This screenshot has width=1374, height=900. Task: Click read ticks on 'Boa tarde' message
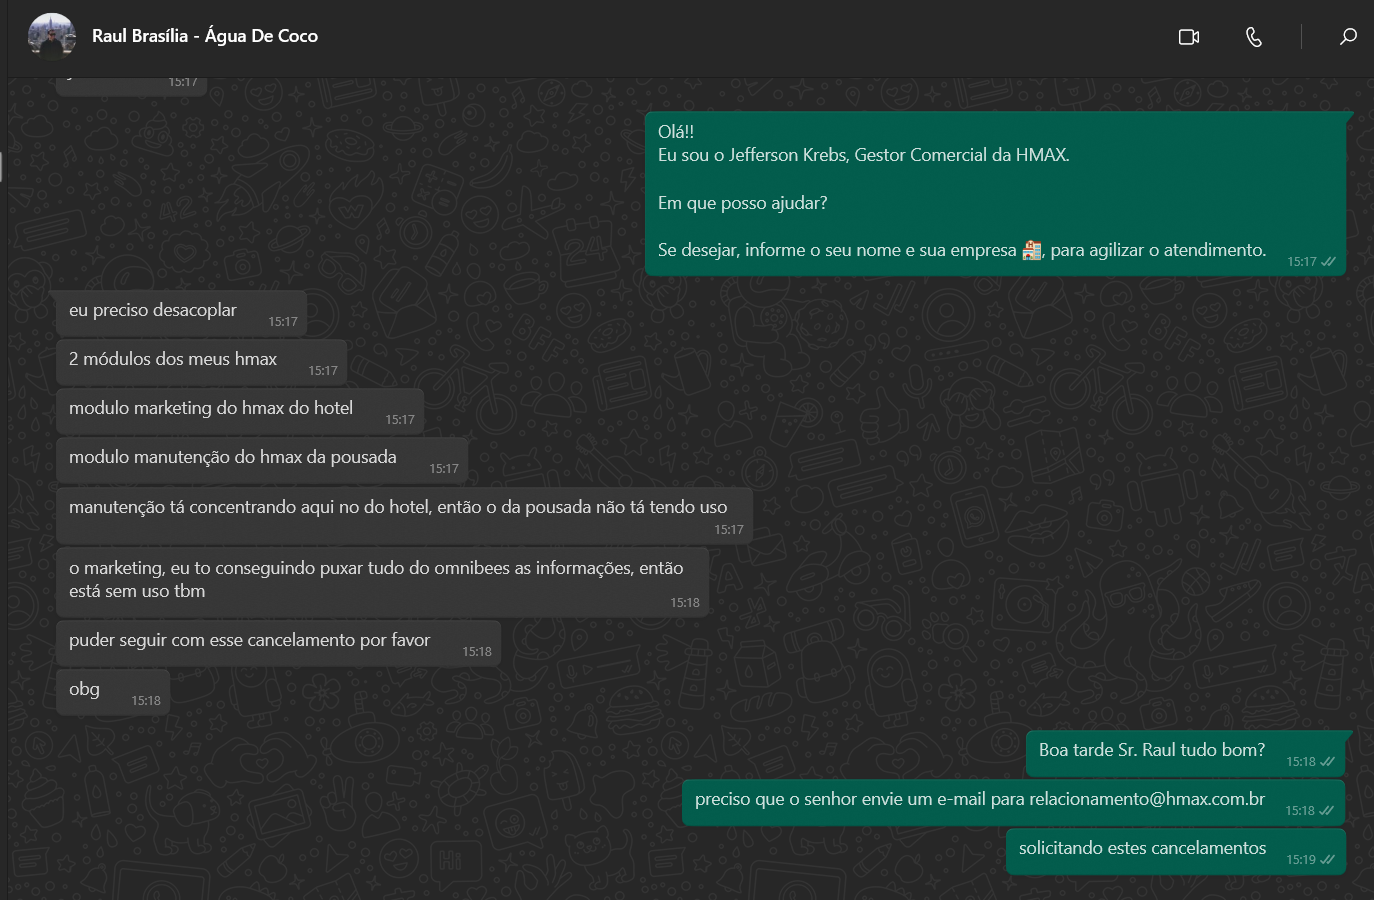(1327, 762)
